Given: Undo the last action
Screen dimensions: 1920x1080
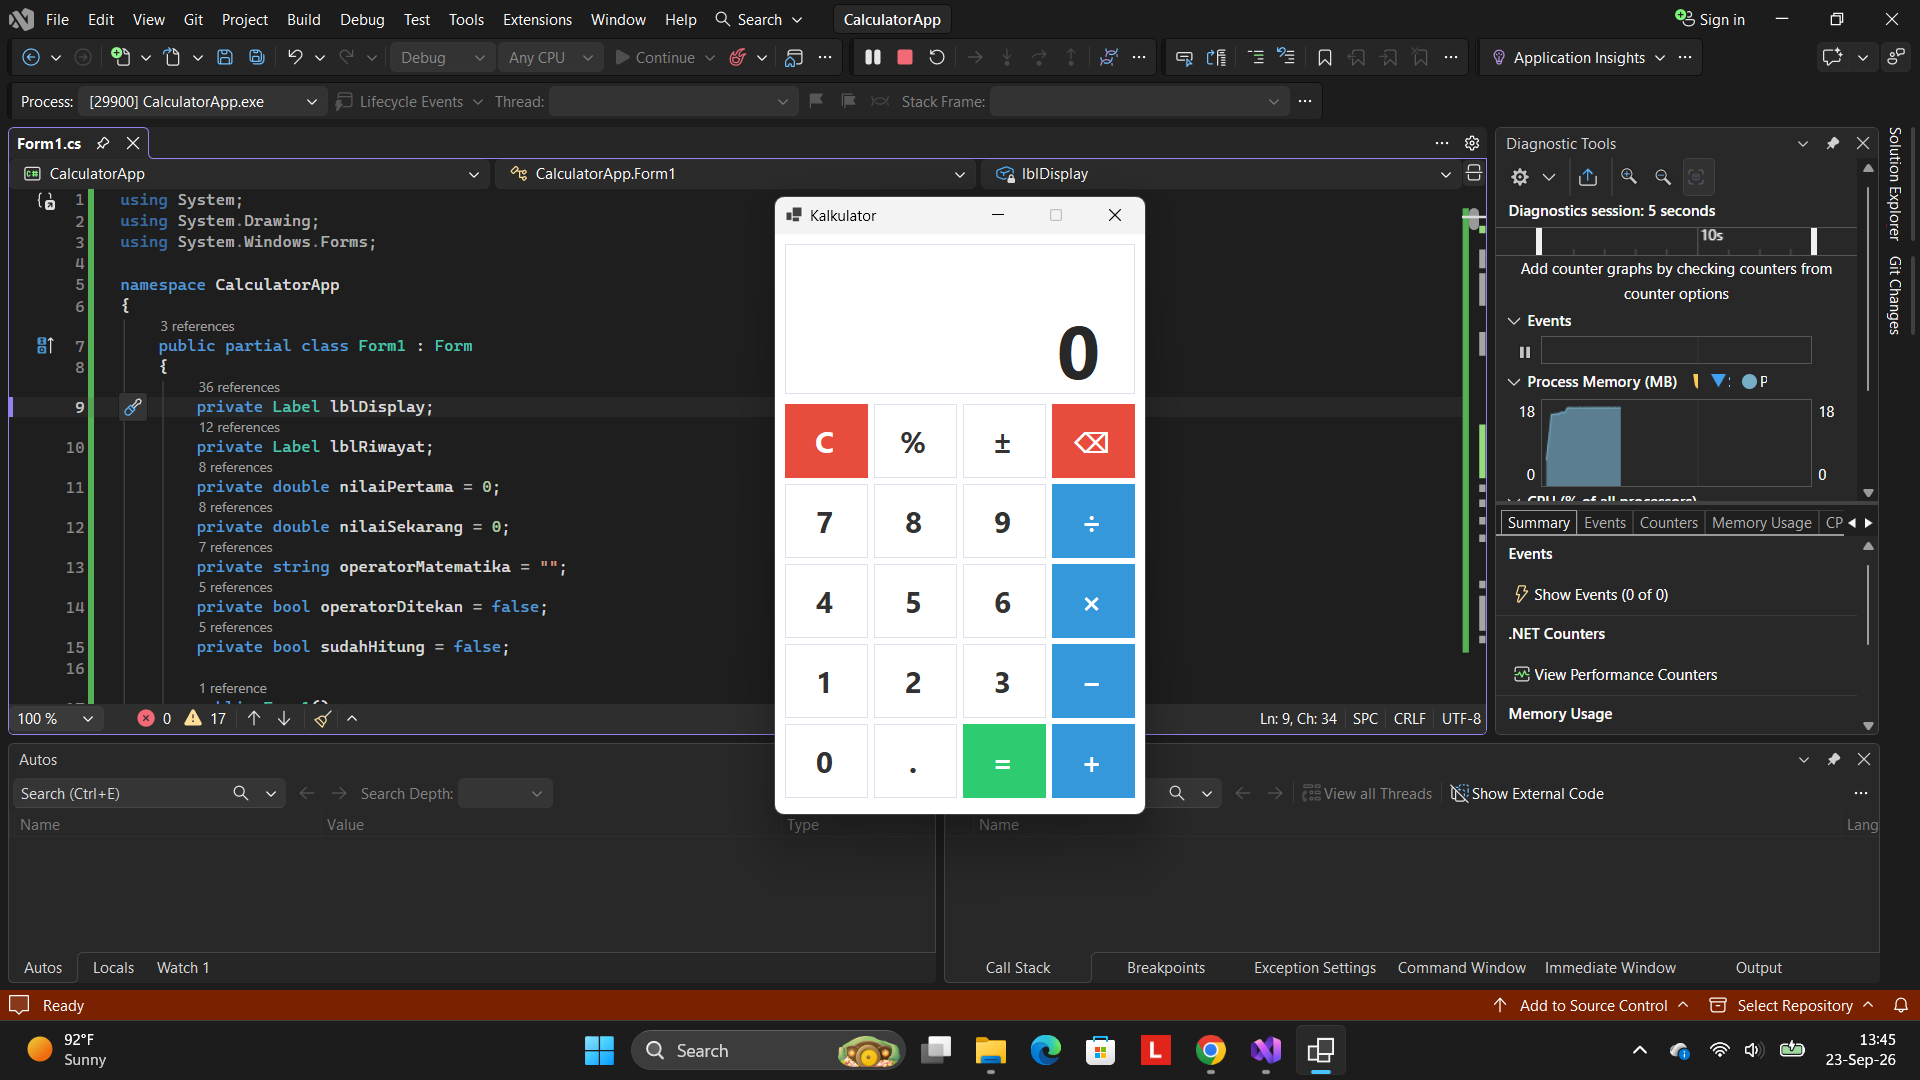Looking at the screenshot, I should (x=295, y=58).
